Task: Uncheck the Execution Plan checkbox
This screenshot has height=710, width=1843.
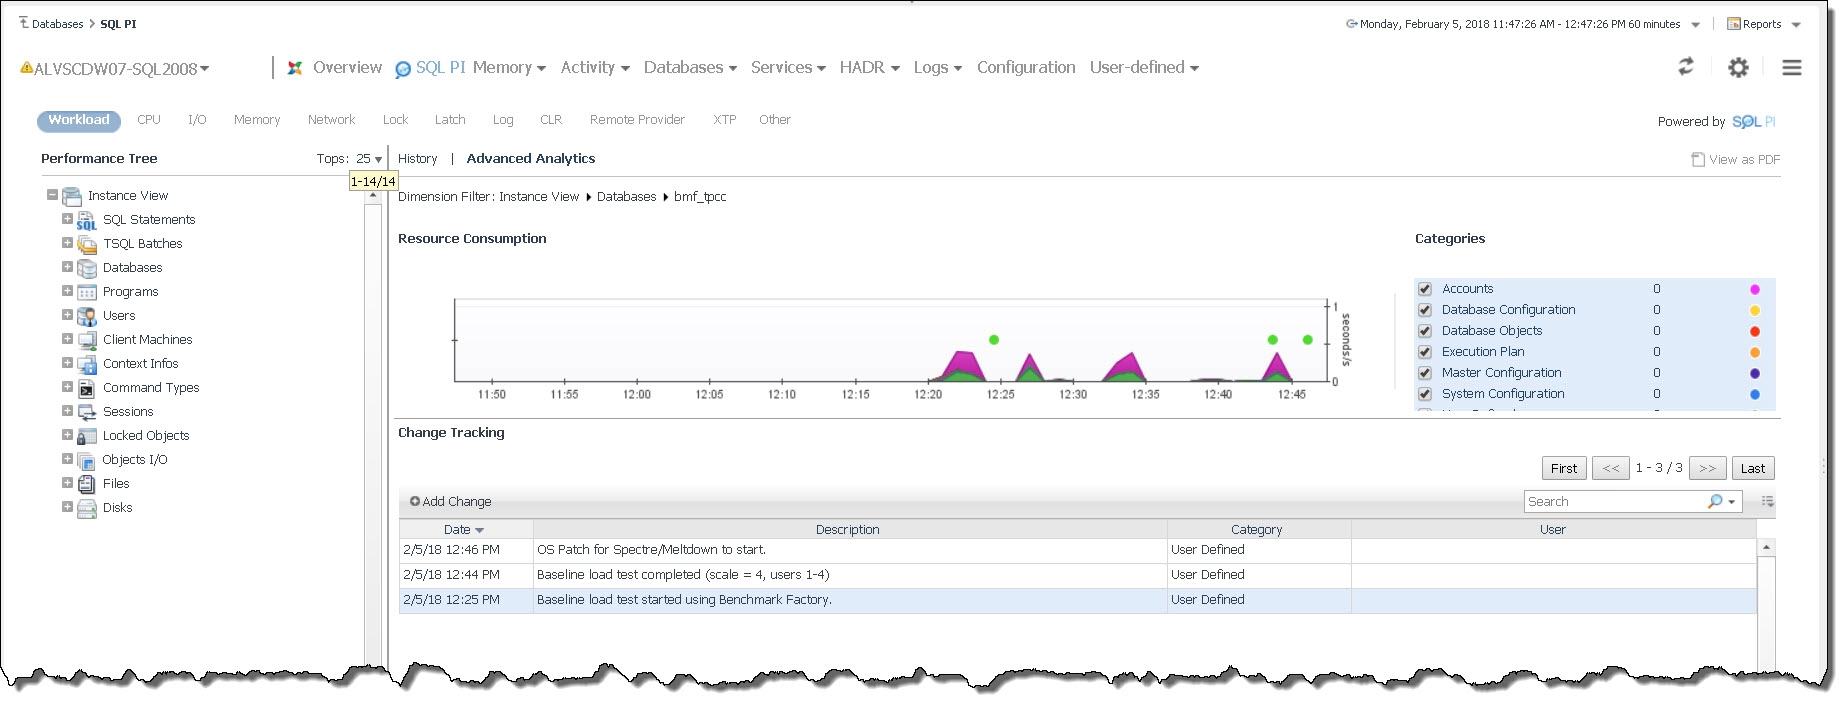Action: coord(1425,352)
